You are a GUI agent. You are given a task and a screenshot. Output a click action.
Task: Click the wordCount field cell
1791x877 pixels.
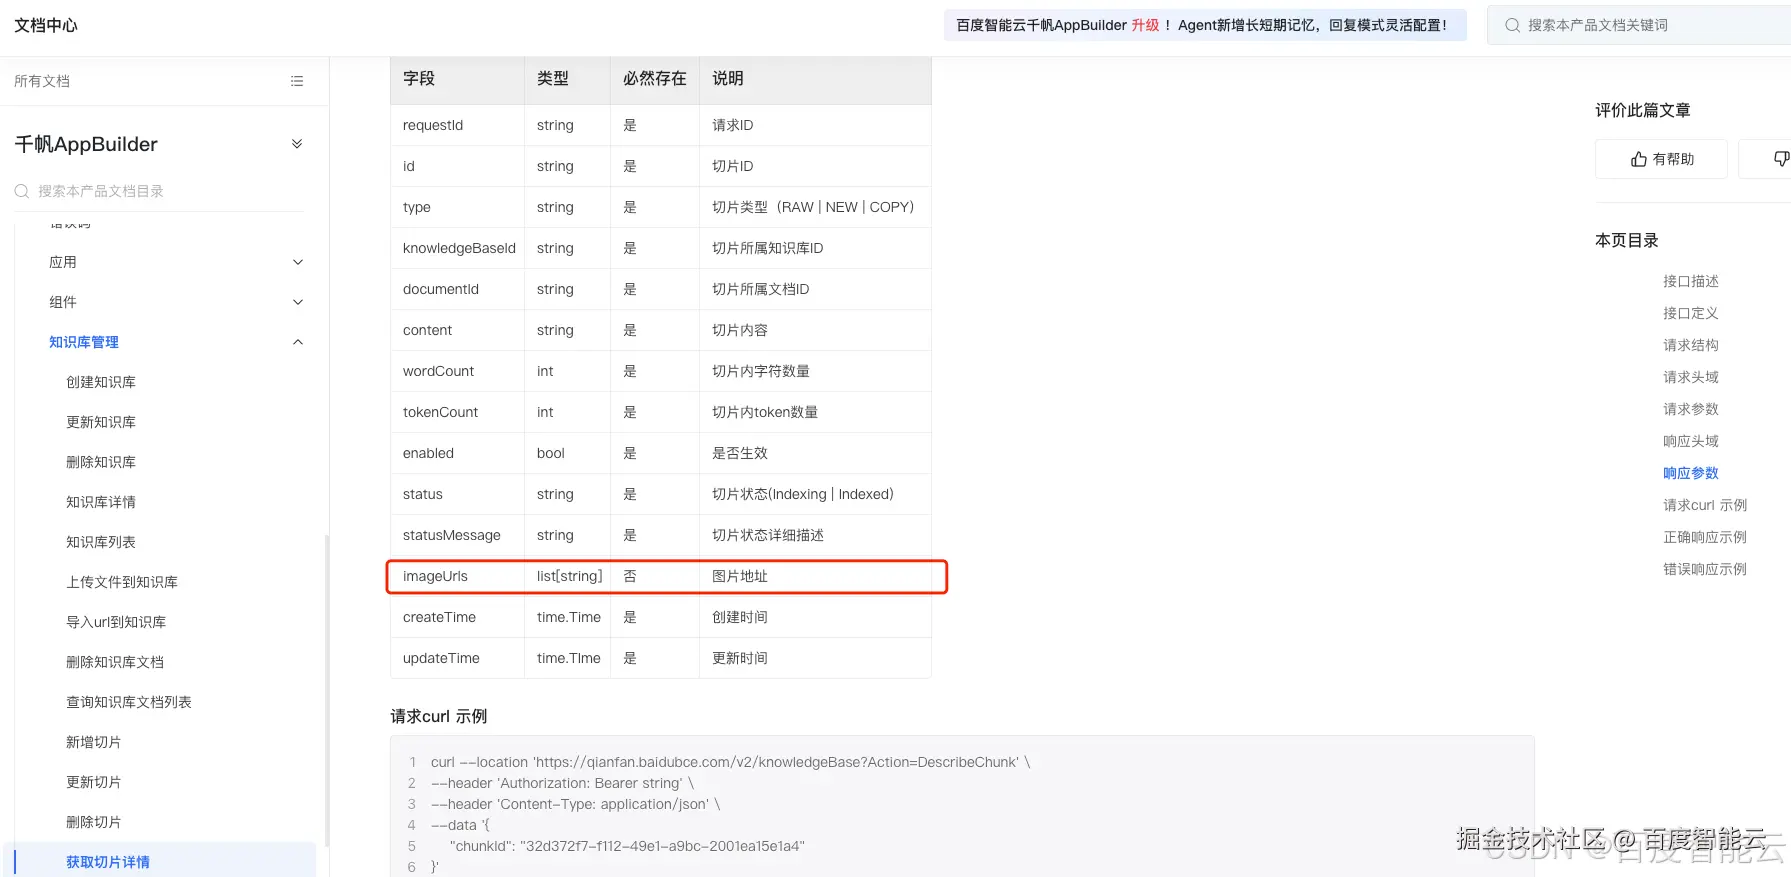pos(457,371)
